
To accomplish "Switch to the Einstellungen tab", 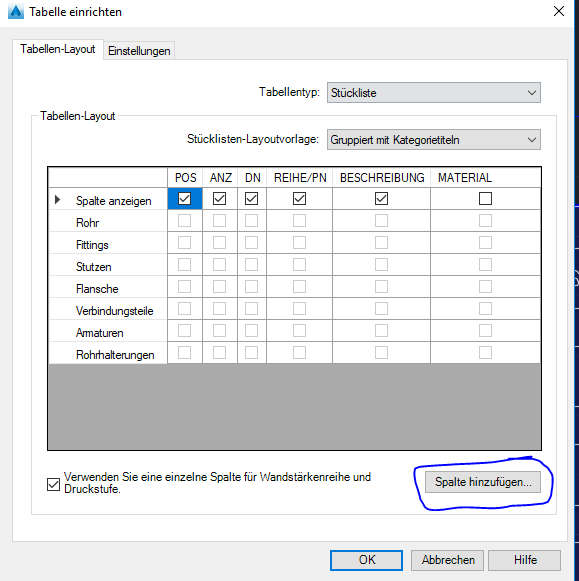I will 139,51.
